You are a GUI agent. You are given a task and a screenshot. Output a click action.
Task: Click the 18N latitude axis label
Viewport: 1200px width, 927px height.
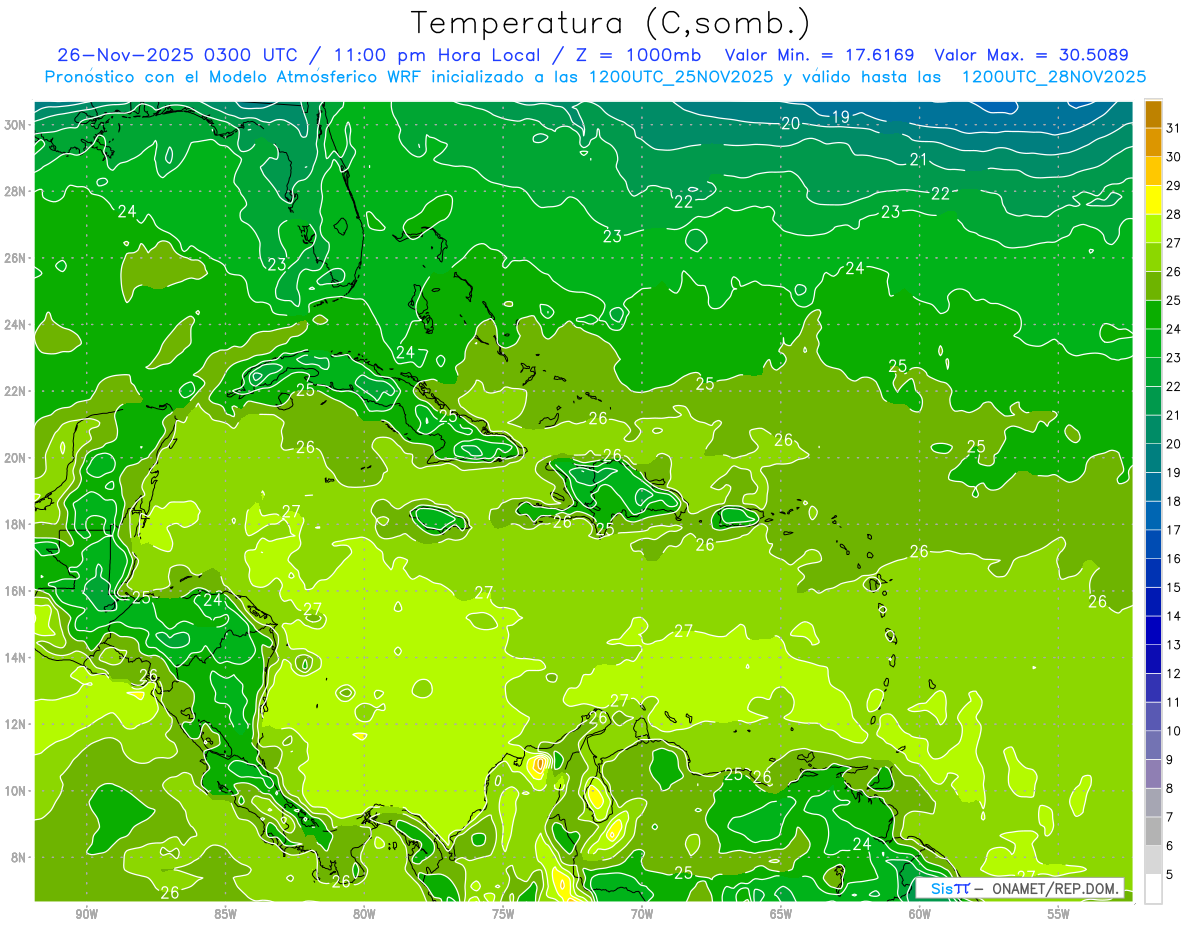[x=15, y=524]
